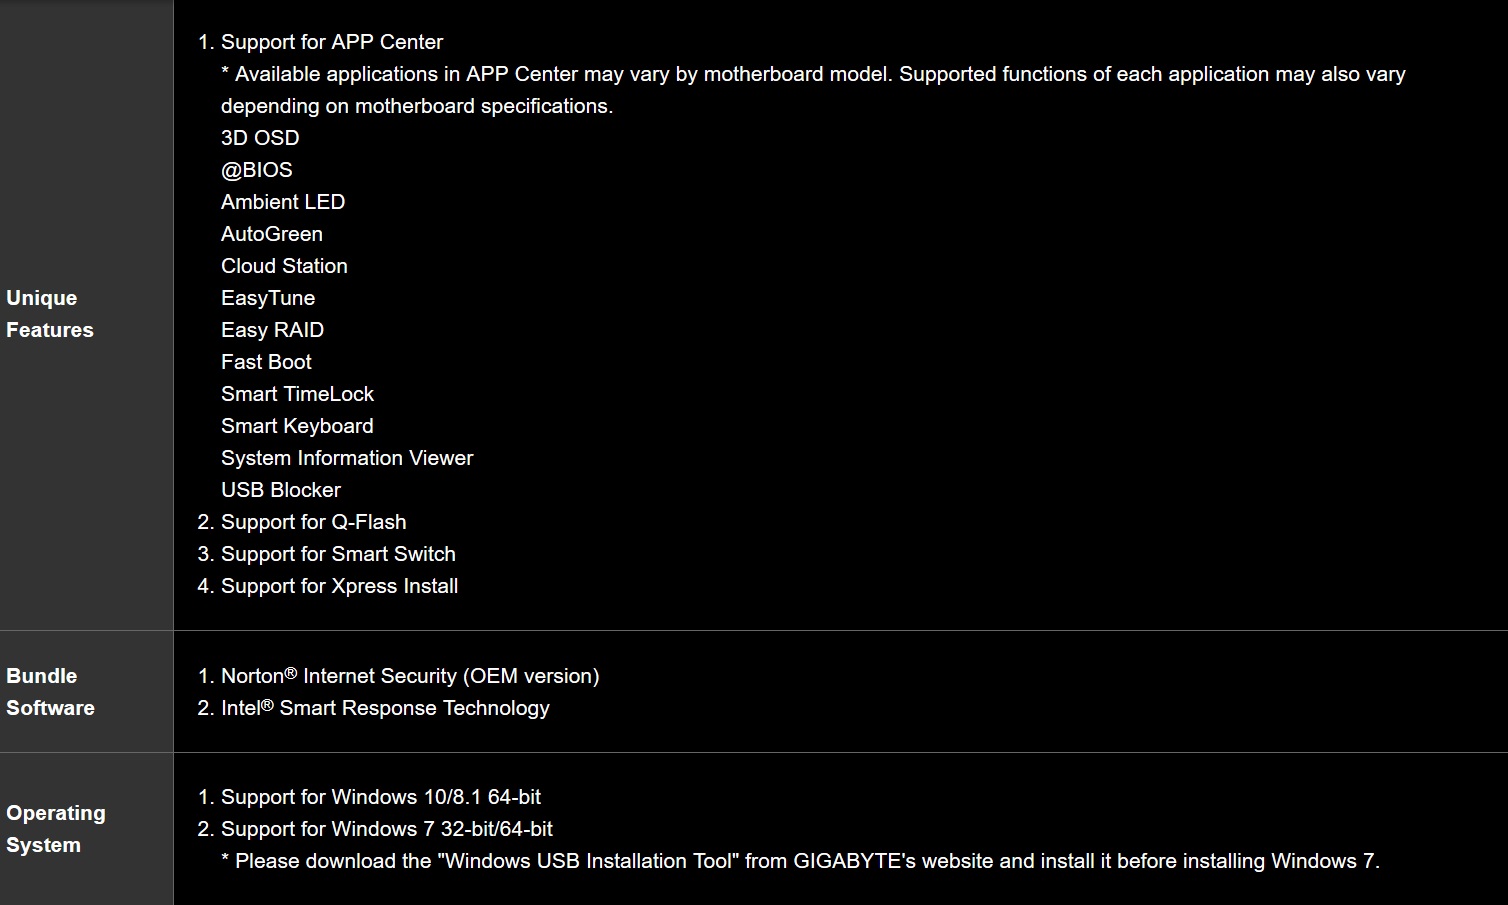Click the Bundle Software row header

click(50, 692)
